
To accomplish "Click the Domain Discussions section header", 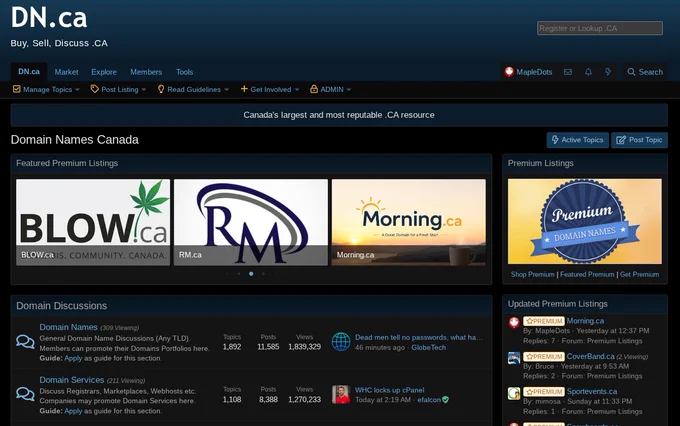I will click(62, 306).
